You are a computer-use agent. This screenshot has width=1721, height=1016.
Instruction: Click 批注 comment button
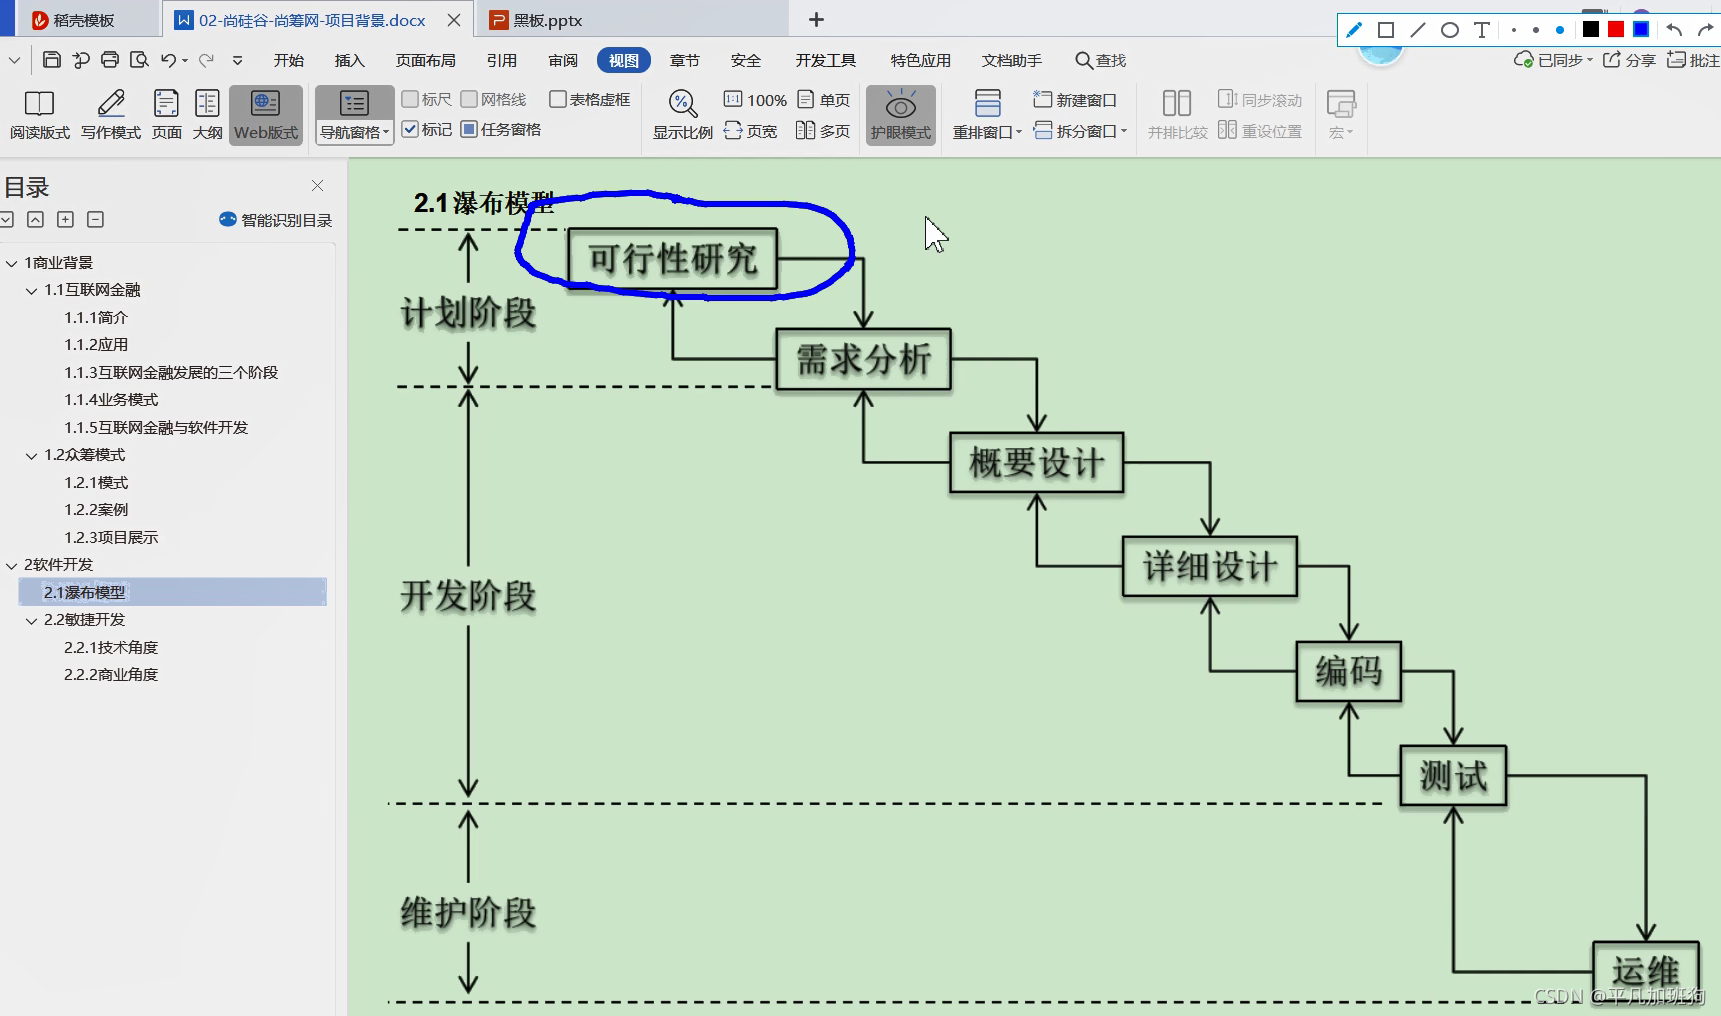click(x=1693, y=60)
